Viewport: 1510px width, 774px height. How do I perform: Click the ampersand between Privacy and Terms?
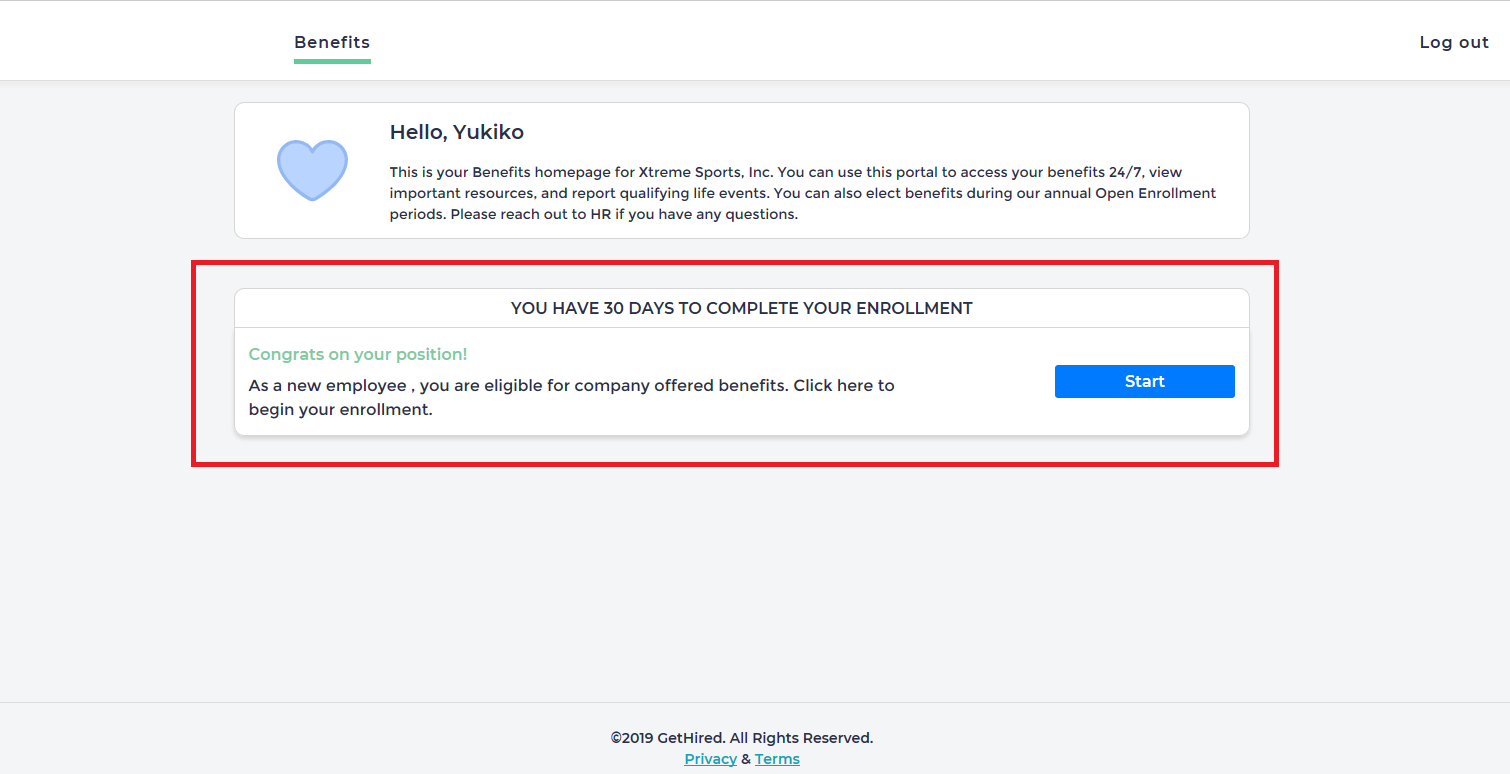(746, 759)
